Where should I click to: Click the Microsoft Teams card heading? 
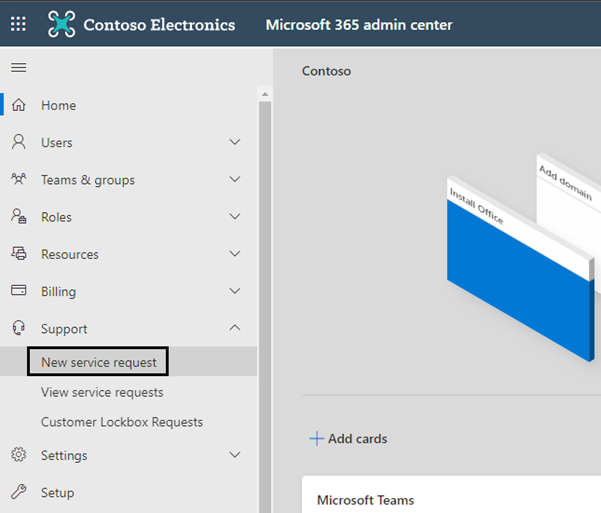[365, 500]
